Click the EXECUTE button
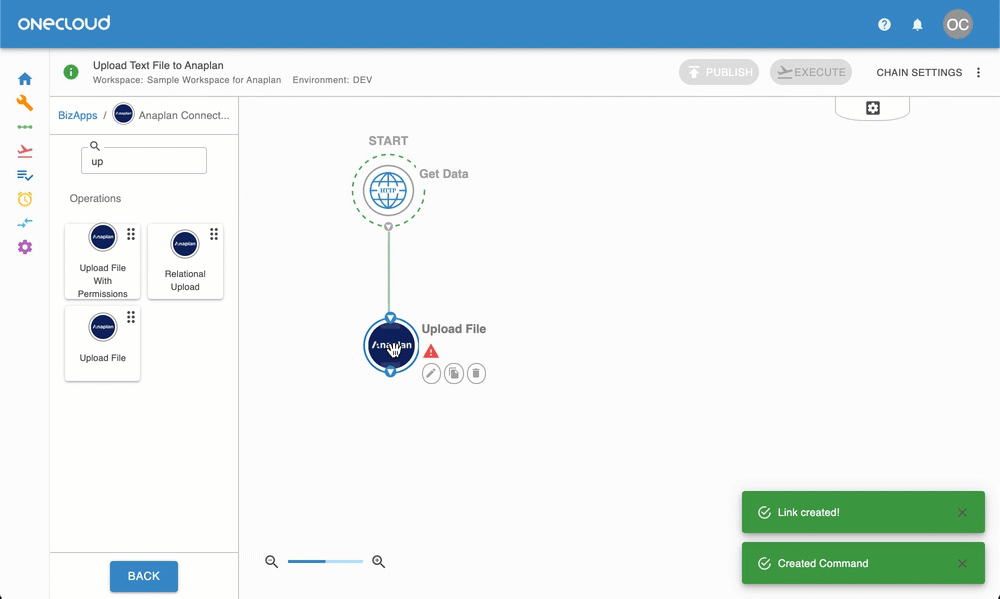 point(811,72)
